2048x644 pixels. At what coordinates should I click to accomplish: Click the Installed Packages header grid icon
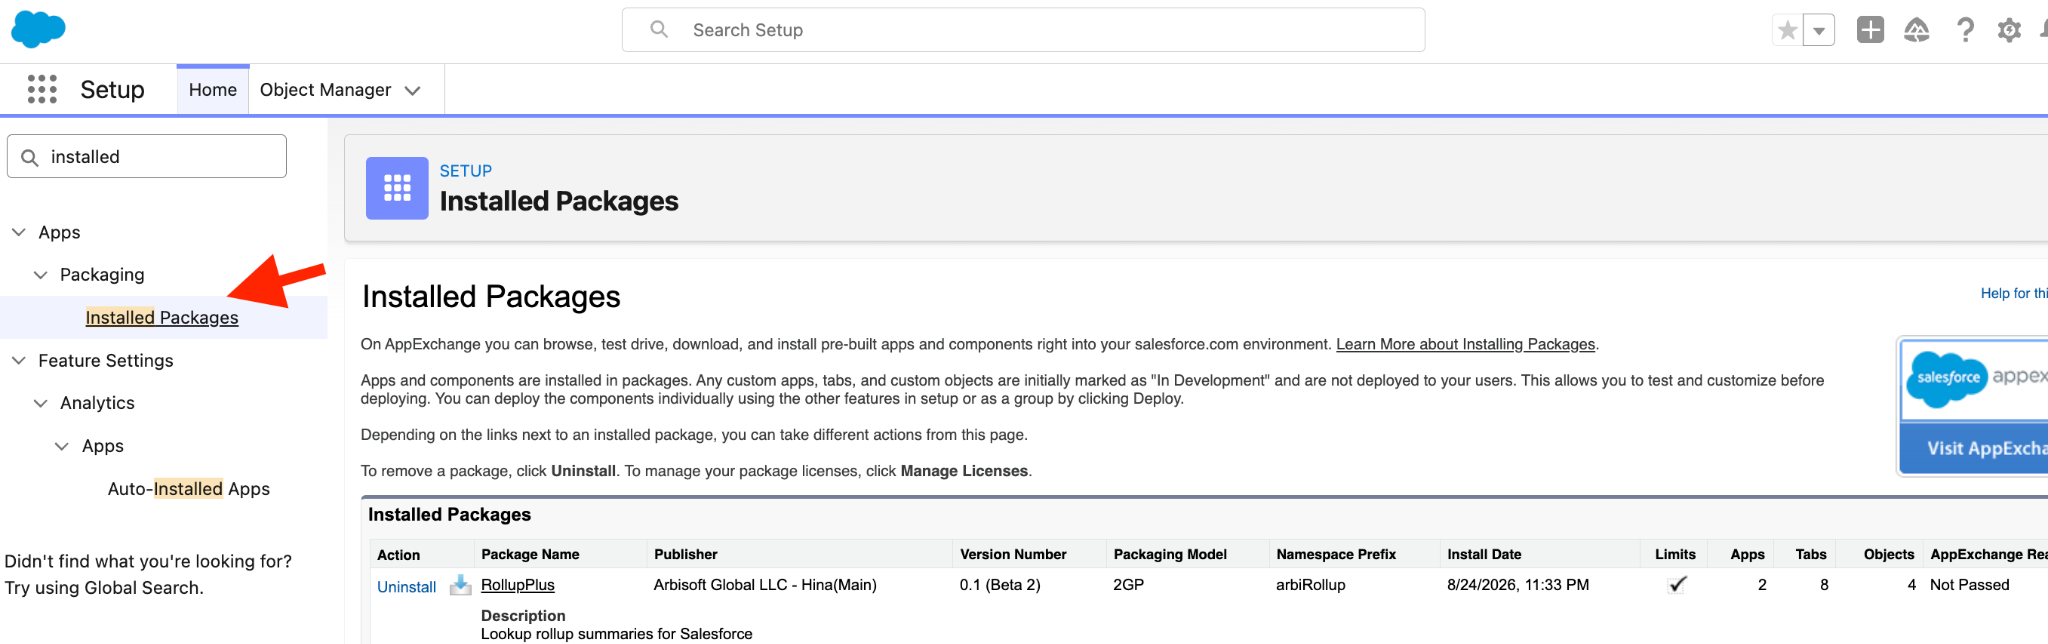pos(397,188)
